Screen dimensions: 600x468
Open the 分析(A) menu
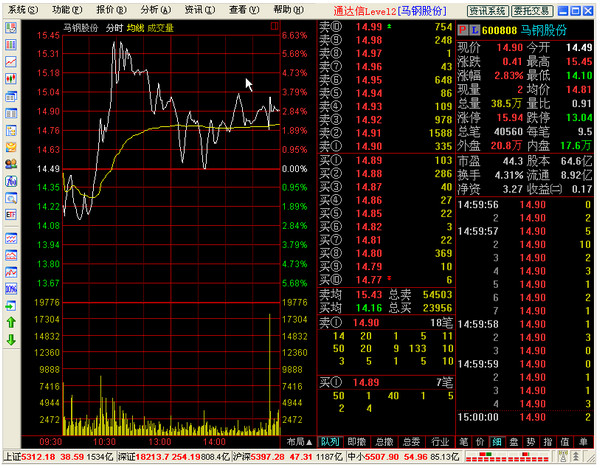click(x=156, y=10)
